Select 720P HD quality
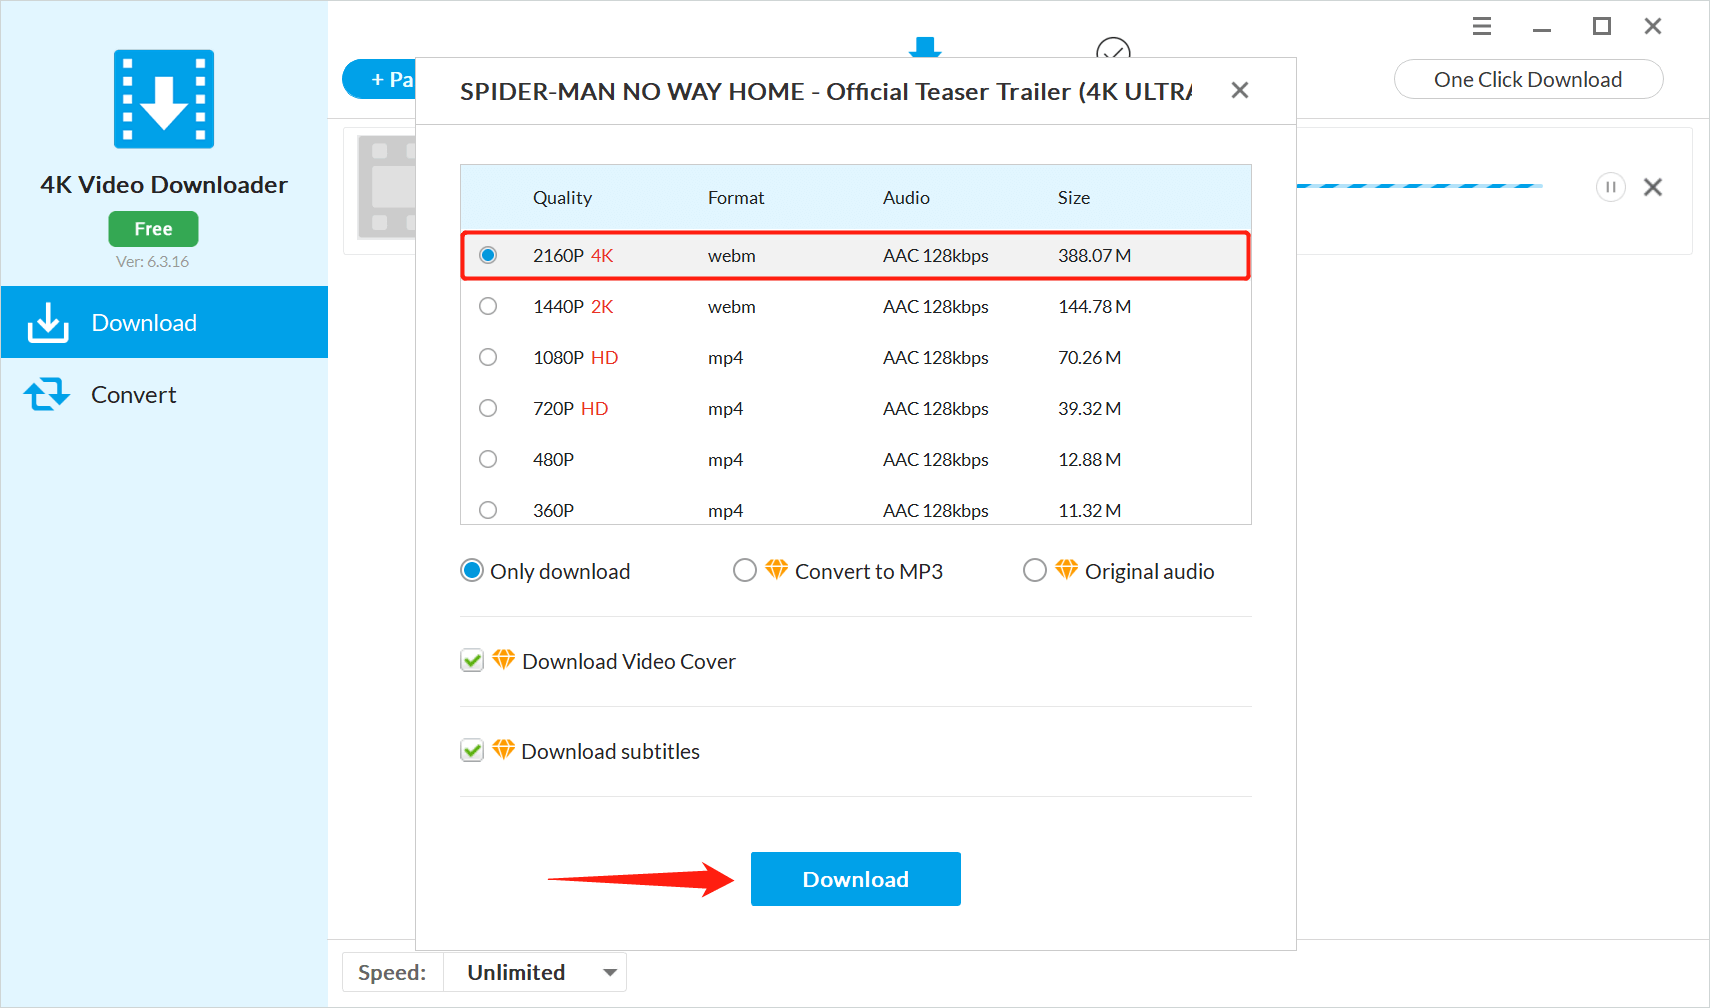Viewport: 1710px width, 1008px height. 488,408
